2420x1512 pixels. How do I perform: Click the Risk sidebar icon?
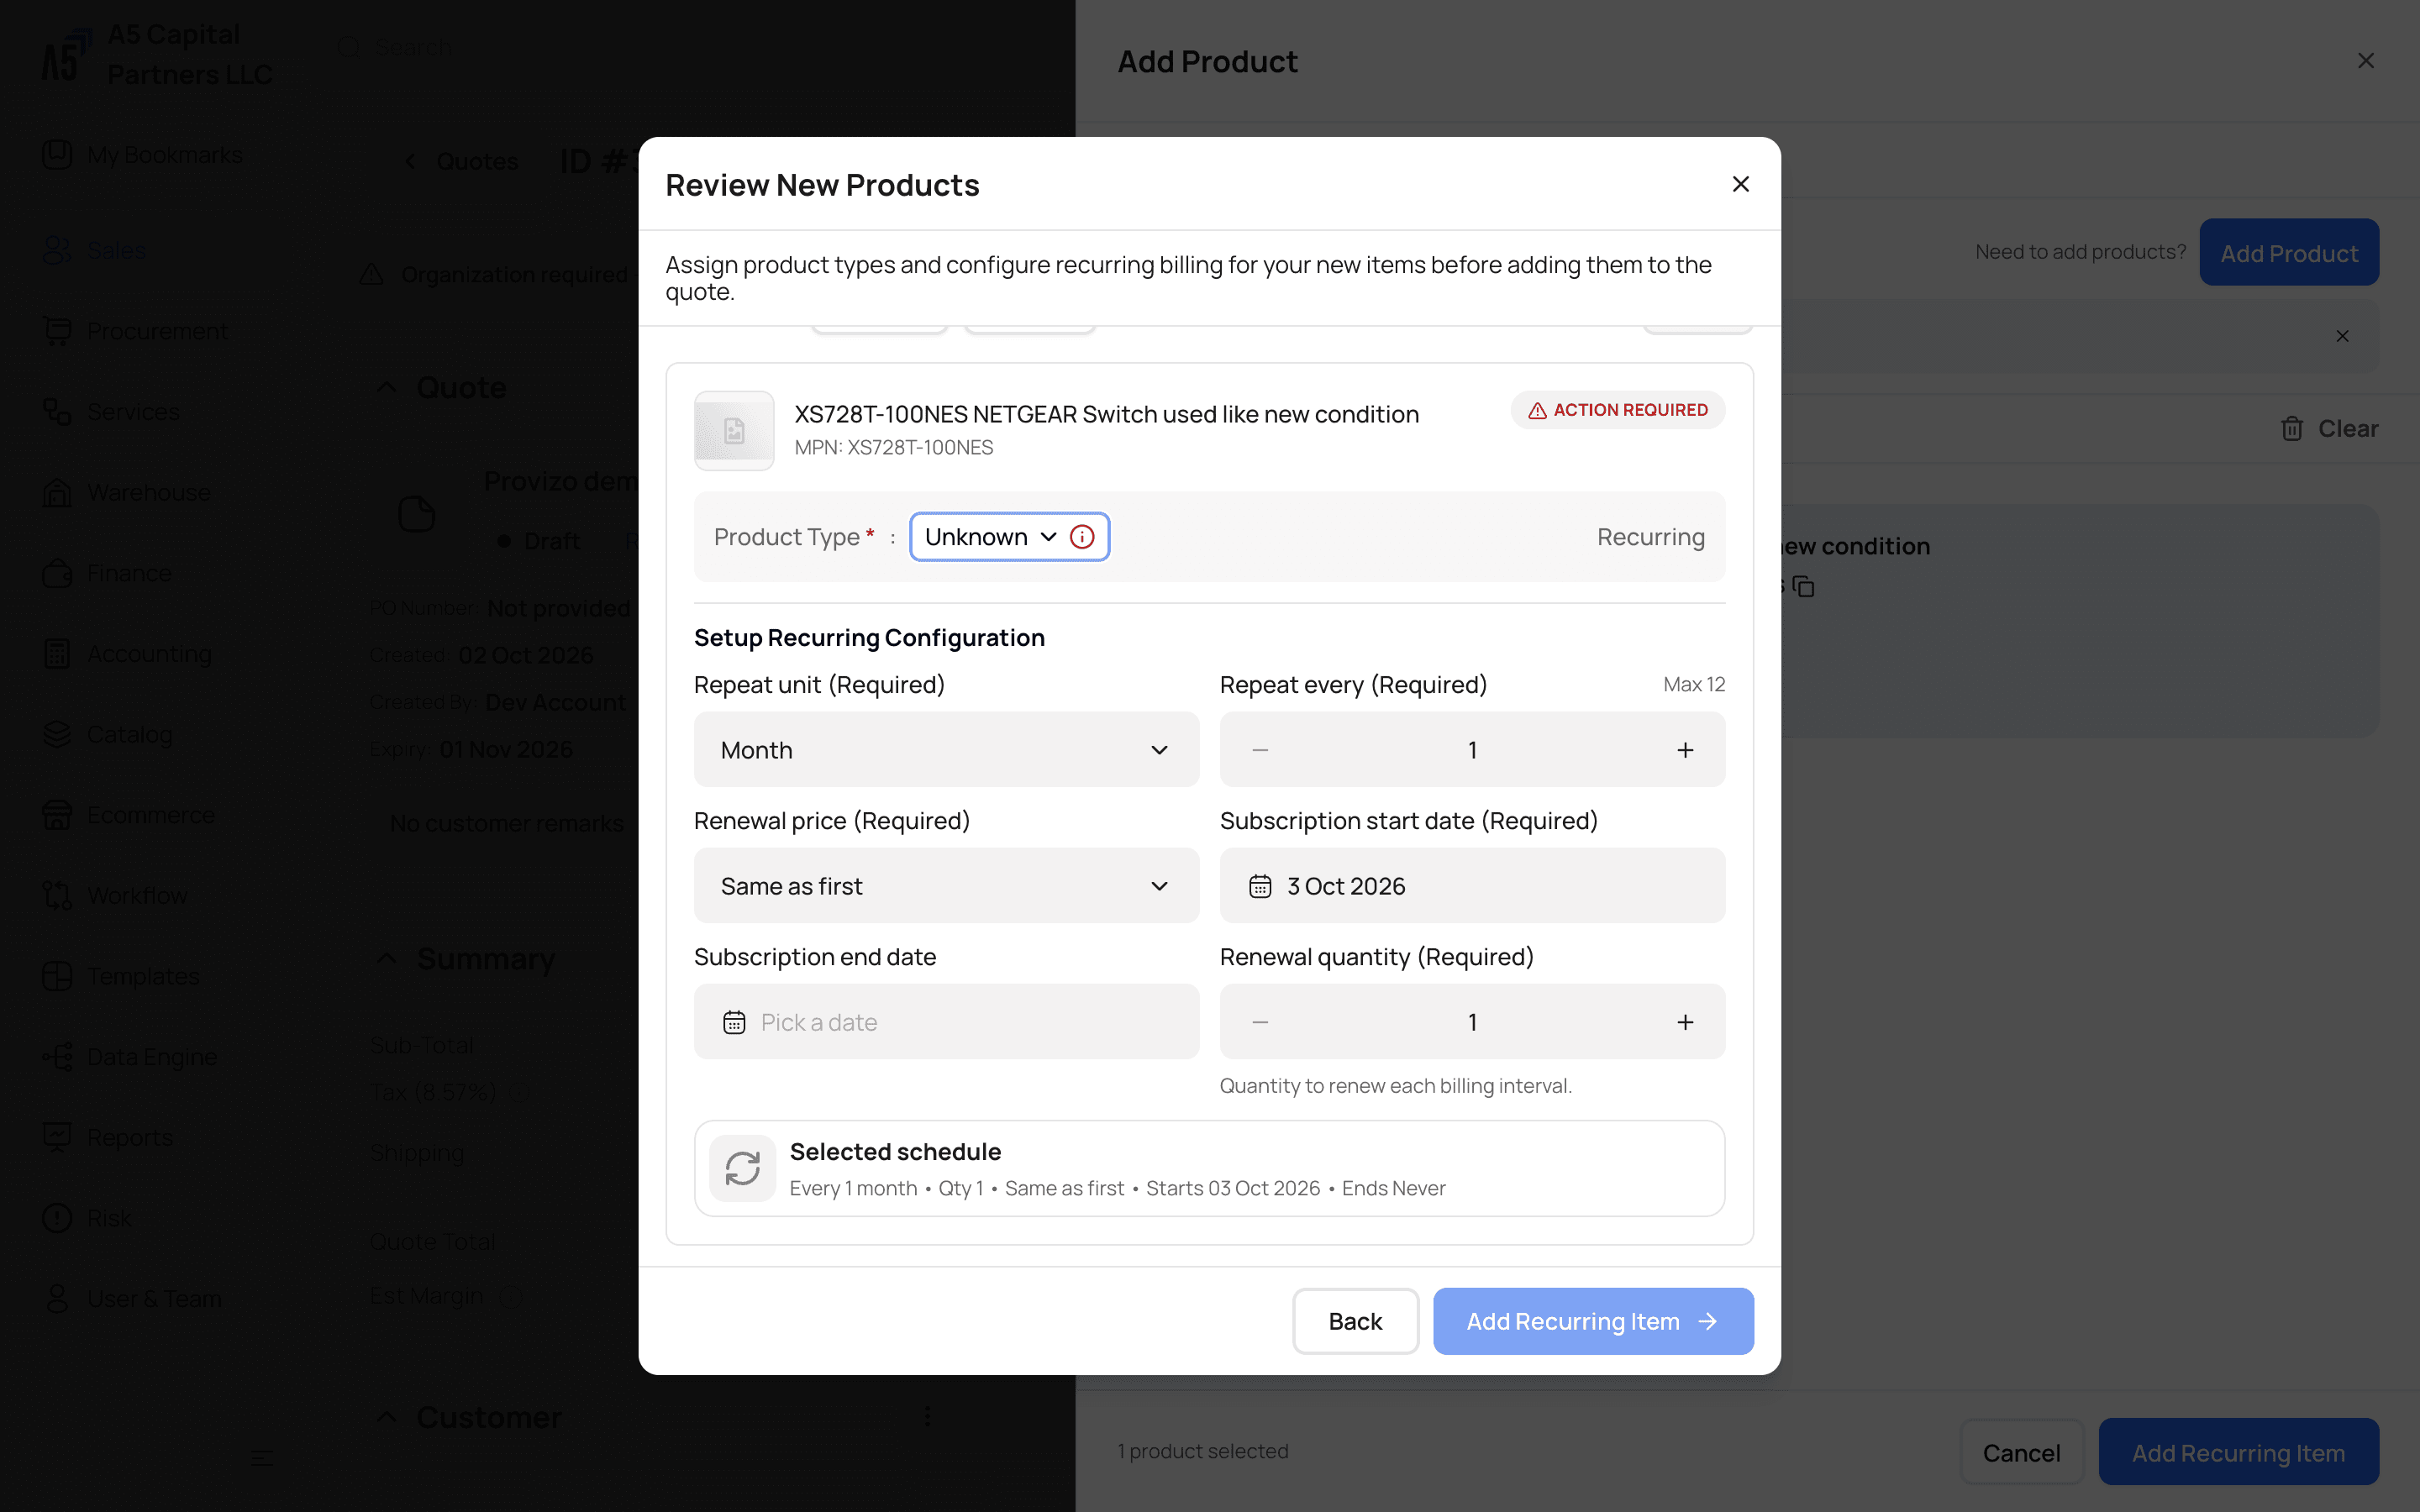(57, 1218)
